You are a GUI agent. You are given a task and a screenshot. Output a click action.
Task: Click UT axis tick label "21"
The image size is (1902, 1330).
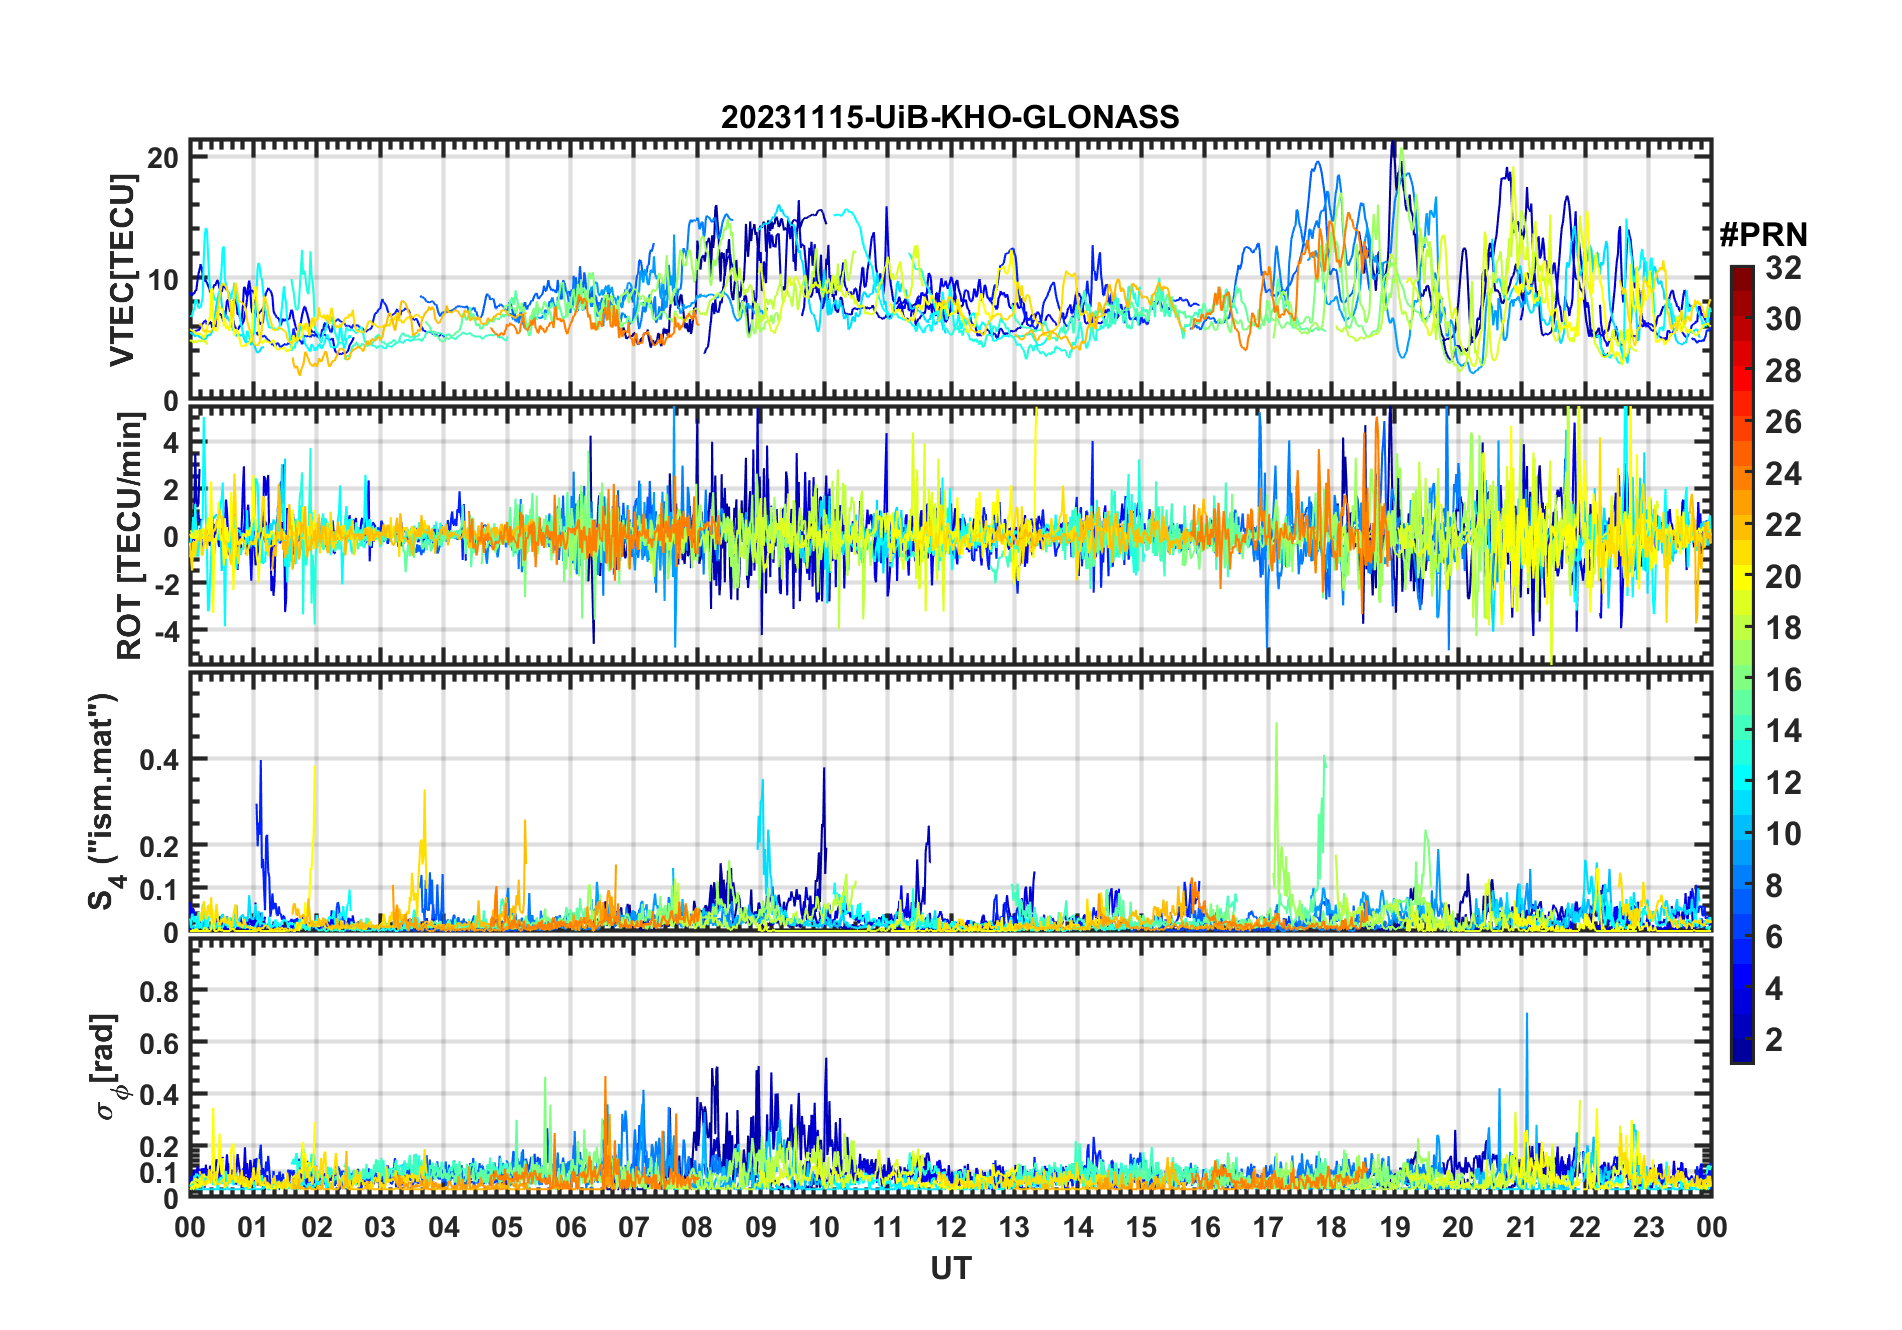[1522, 1227]
